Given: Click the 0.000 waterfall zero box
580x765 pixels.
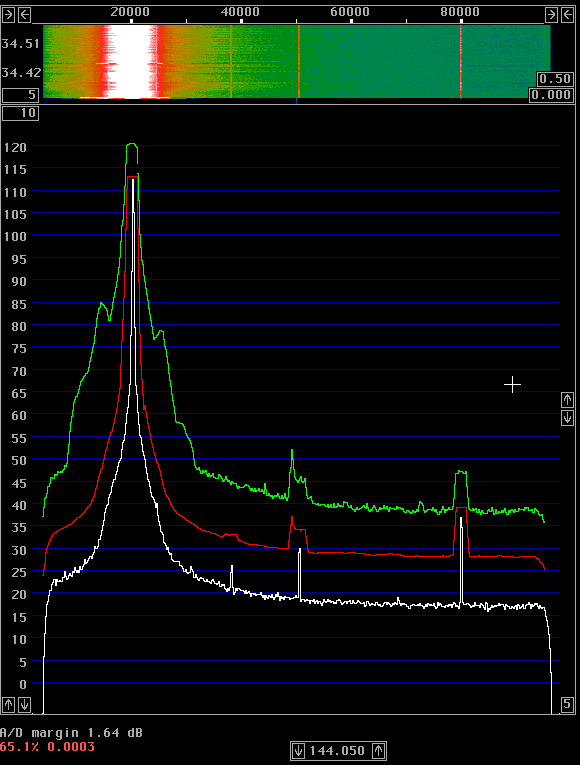Looking at the screenshot, I should coord(551,95).
